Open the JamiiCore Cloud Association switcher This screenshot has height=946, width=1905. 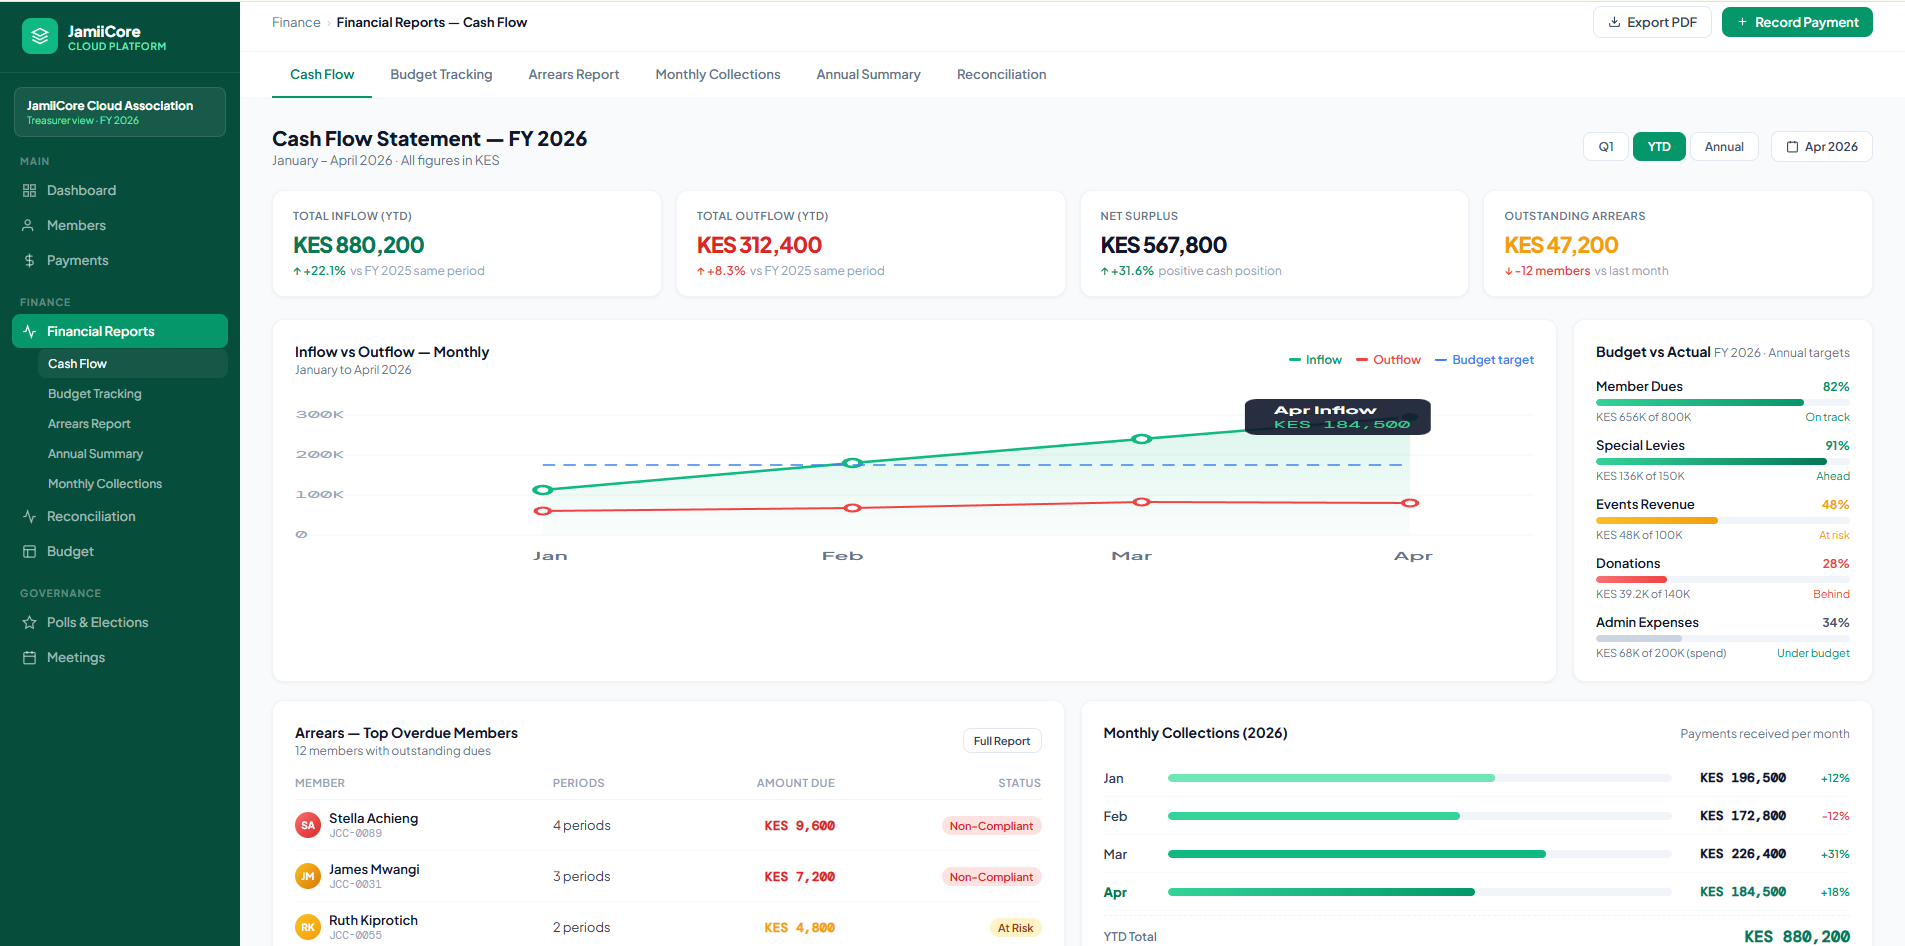click(x=120, y=112)
